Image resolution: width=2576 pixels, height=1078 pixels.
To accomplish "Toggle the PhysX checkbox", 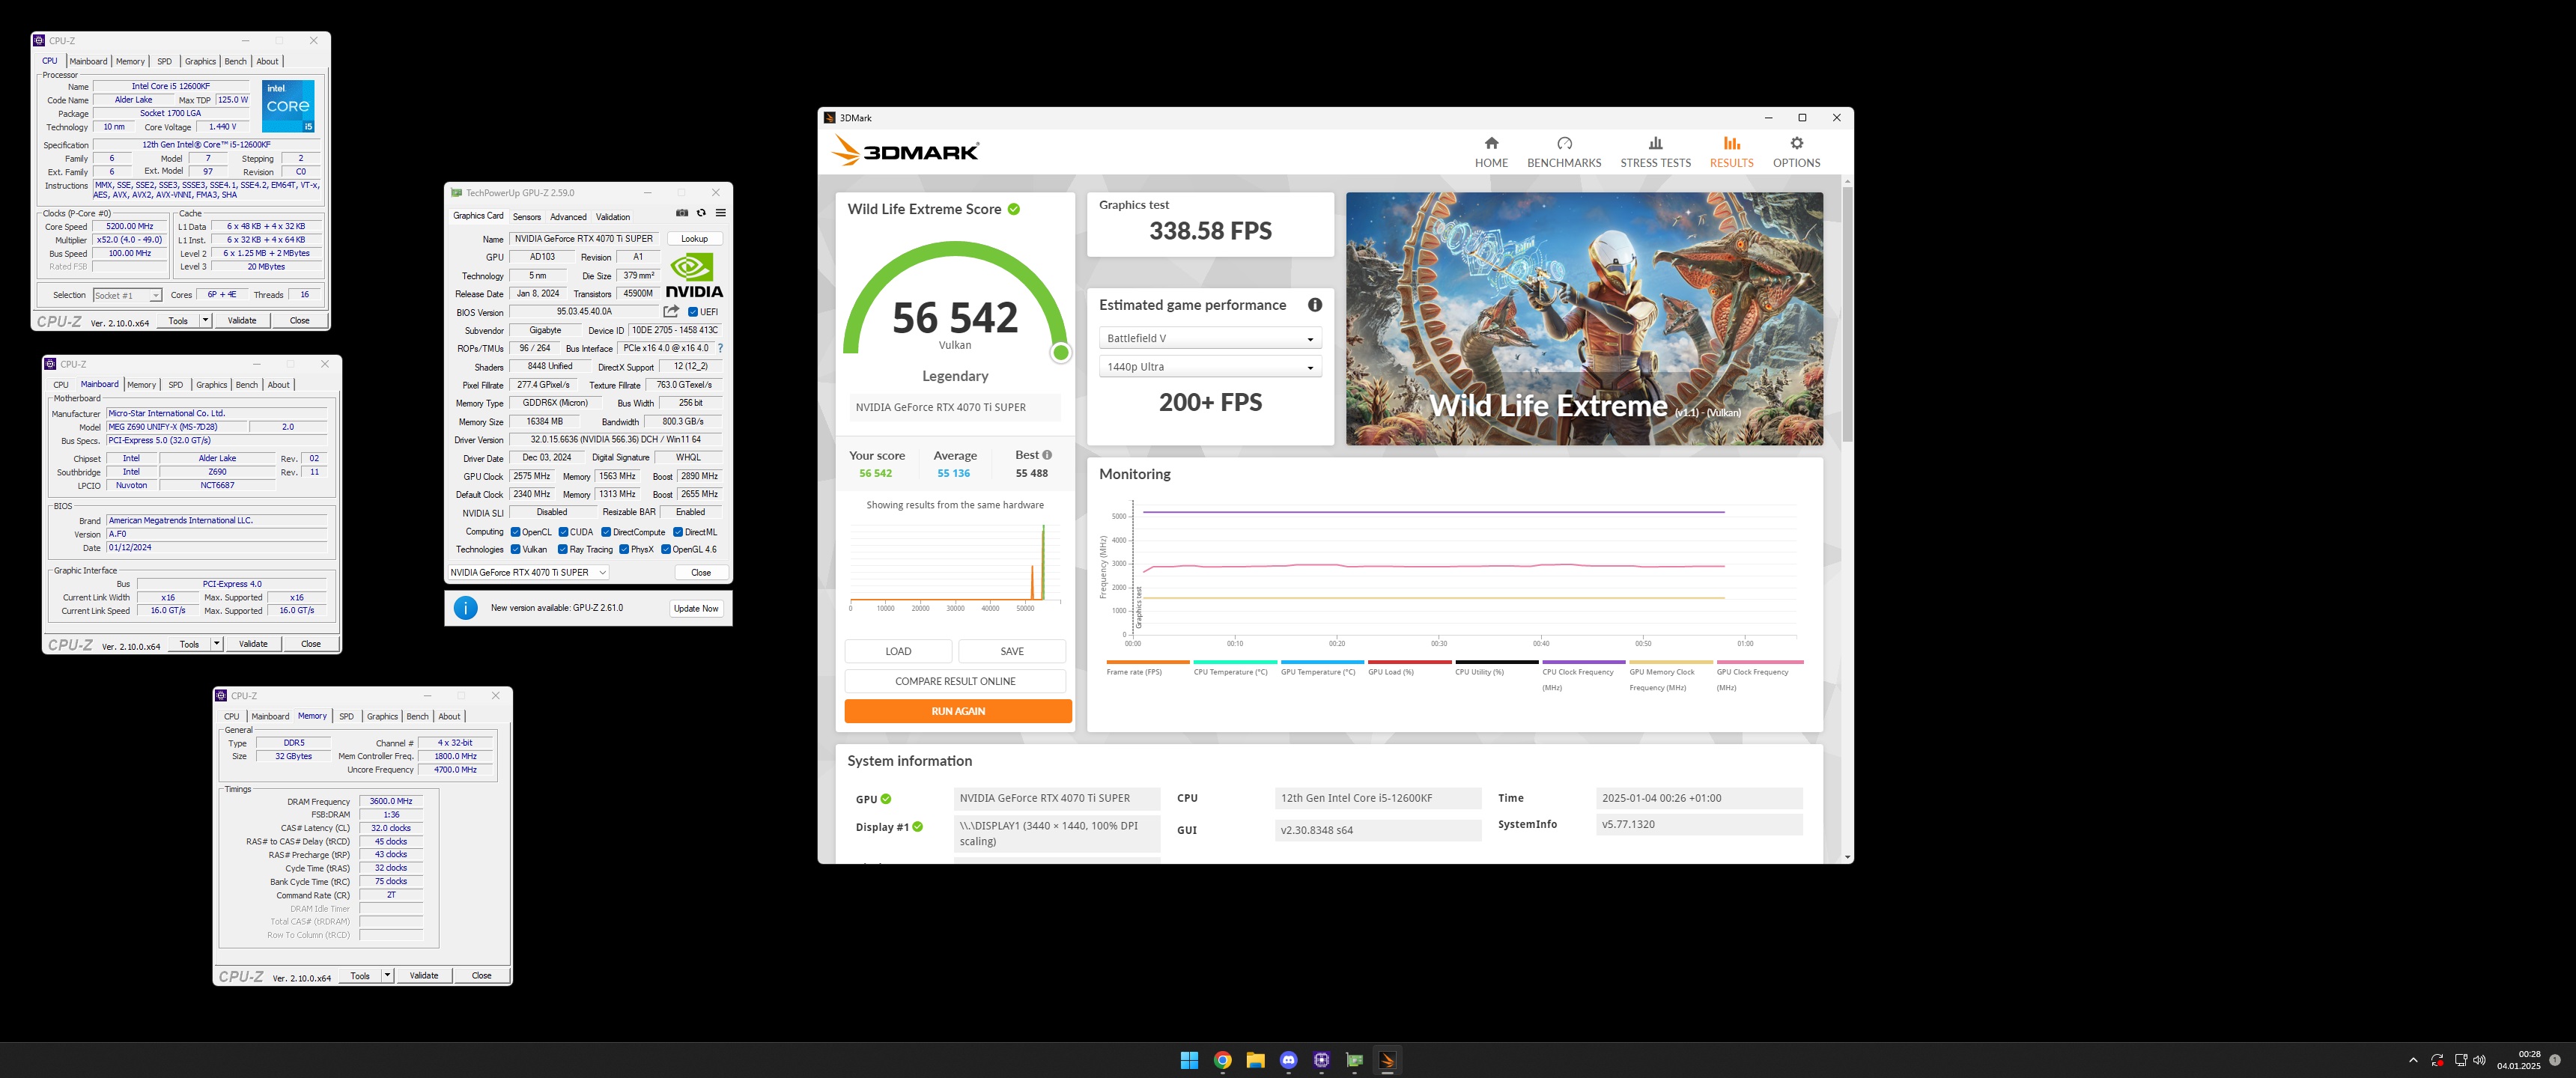I will 624,549.
